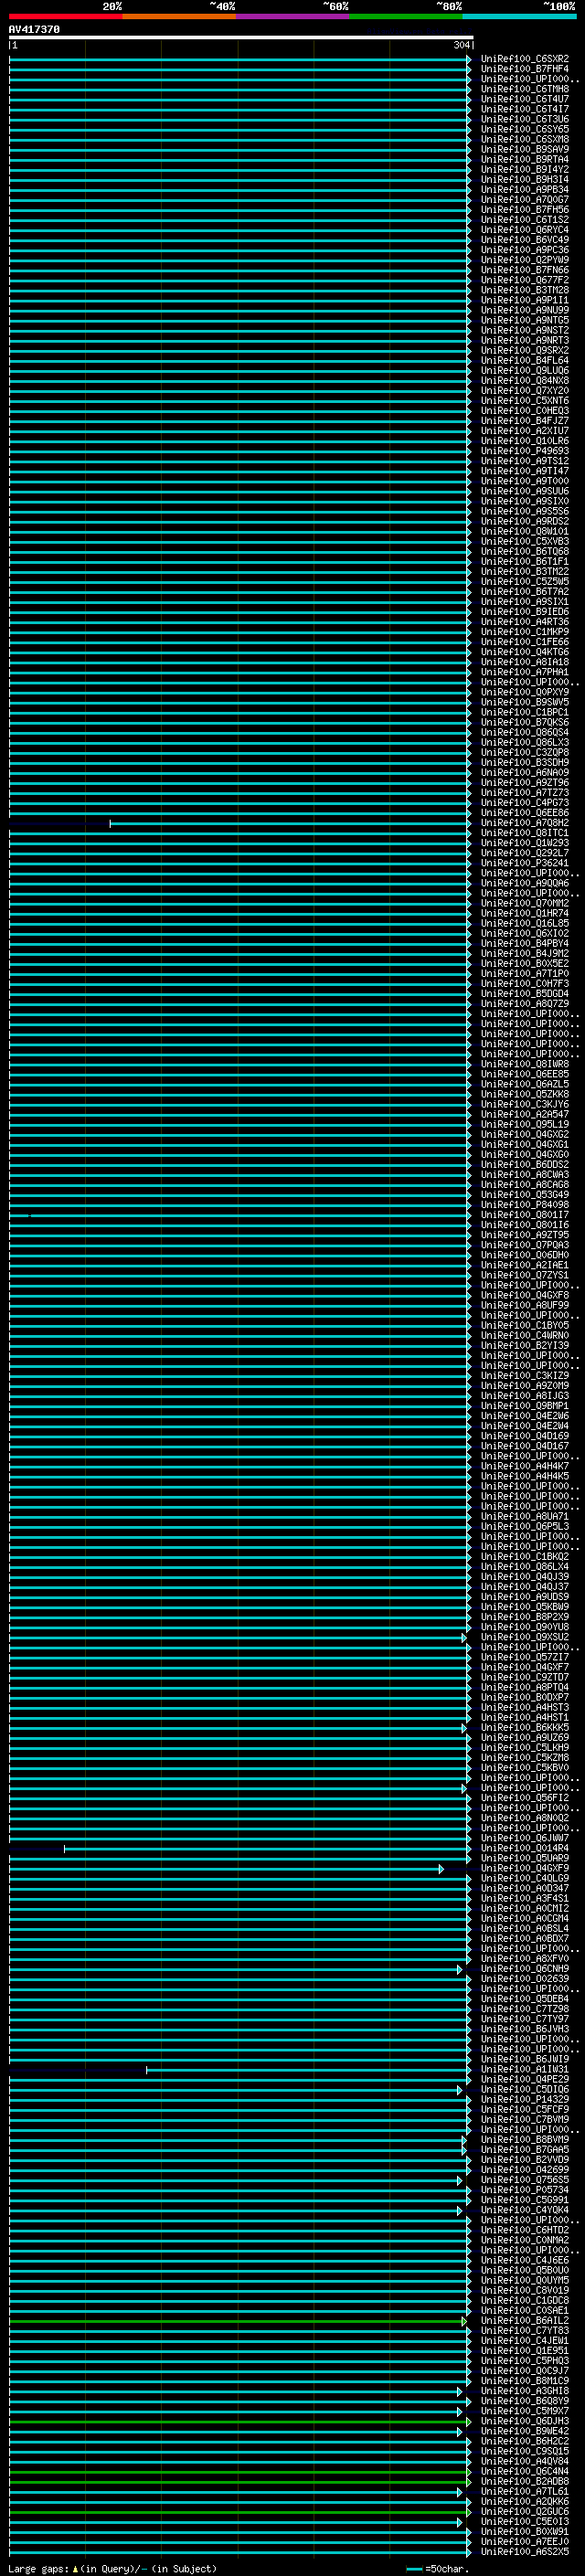Click the white query sequence ruler bar

[241, 37]
